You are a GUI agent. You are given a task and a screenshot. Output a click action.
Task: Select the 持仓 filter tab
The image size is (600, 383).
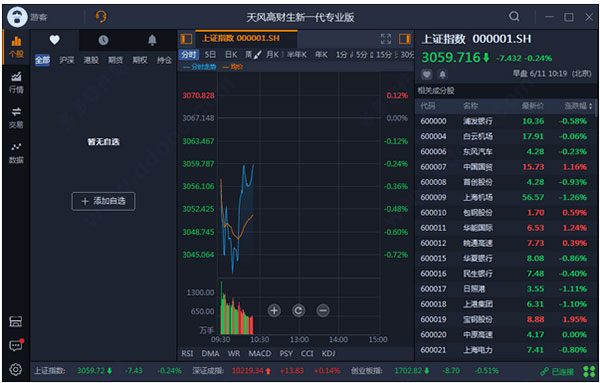164,60
